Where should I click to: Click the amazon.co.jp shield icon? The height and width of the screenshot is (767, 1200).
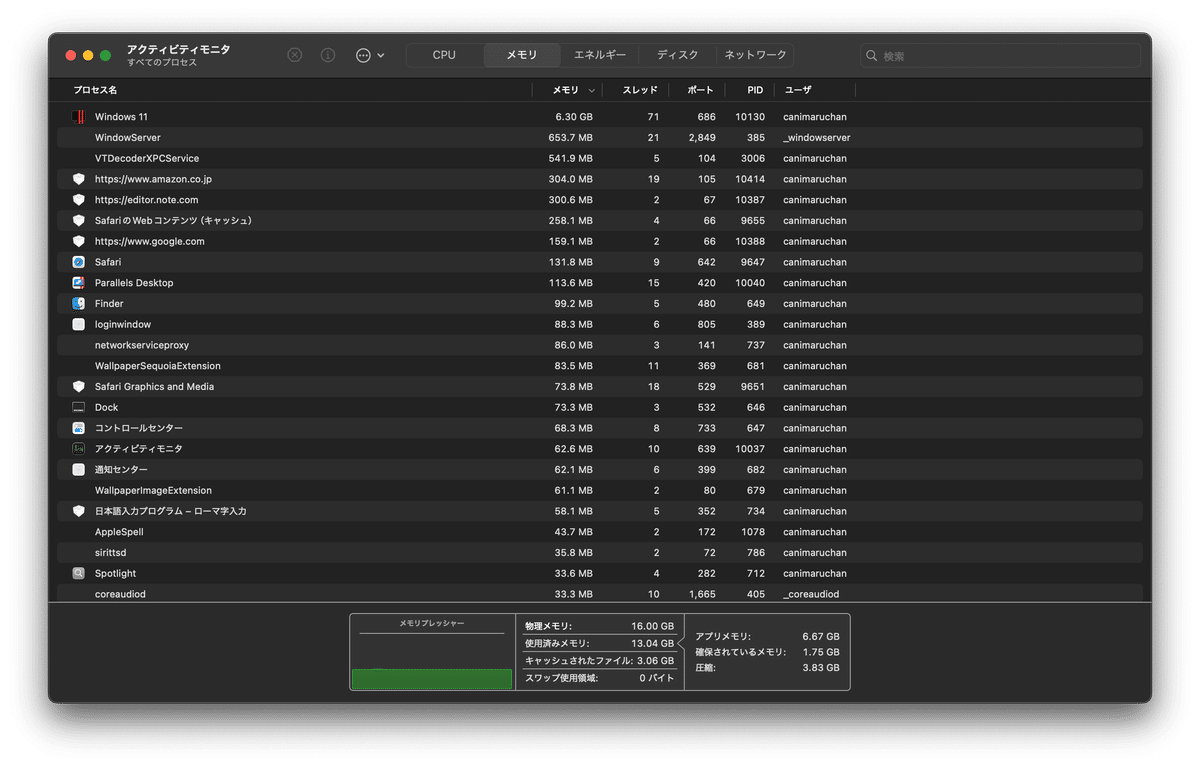tap(78, 179)
